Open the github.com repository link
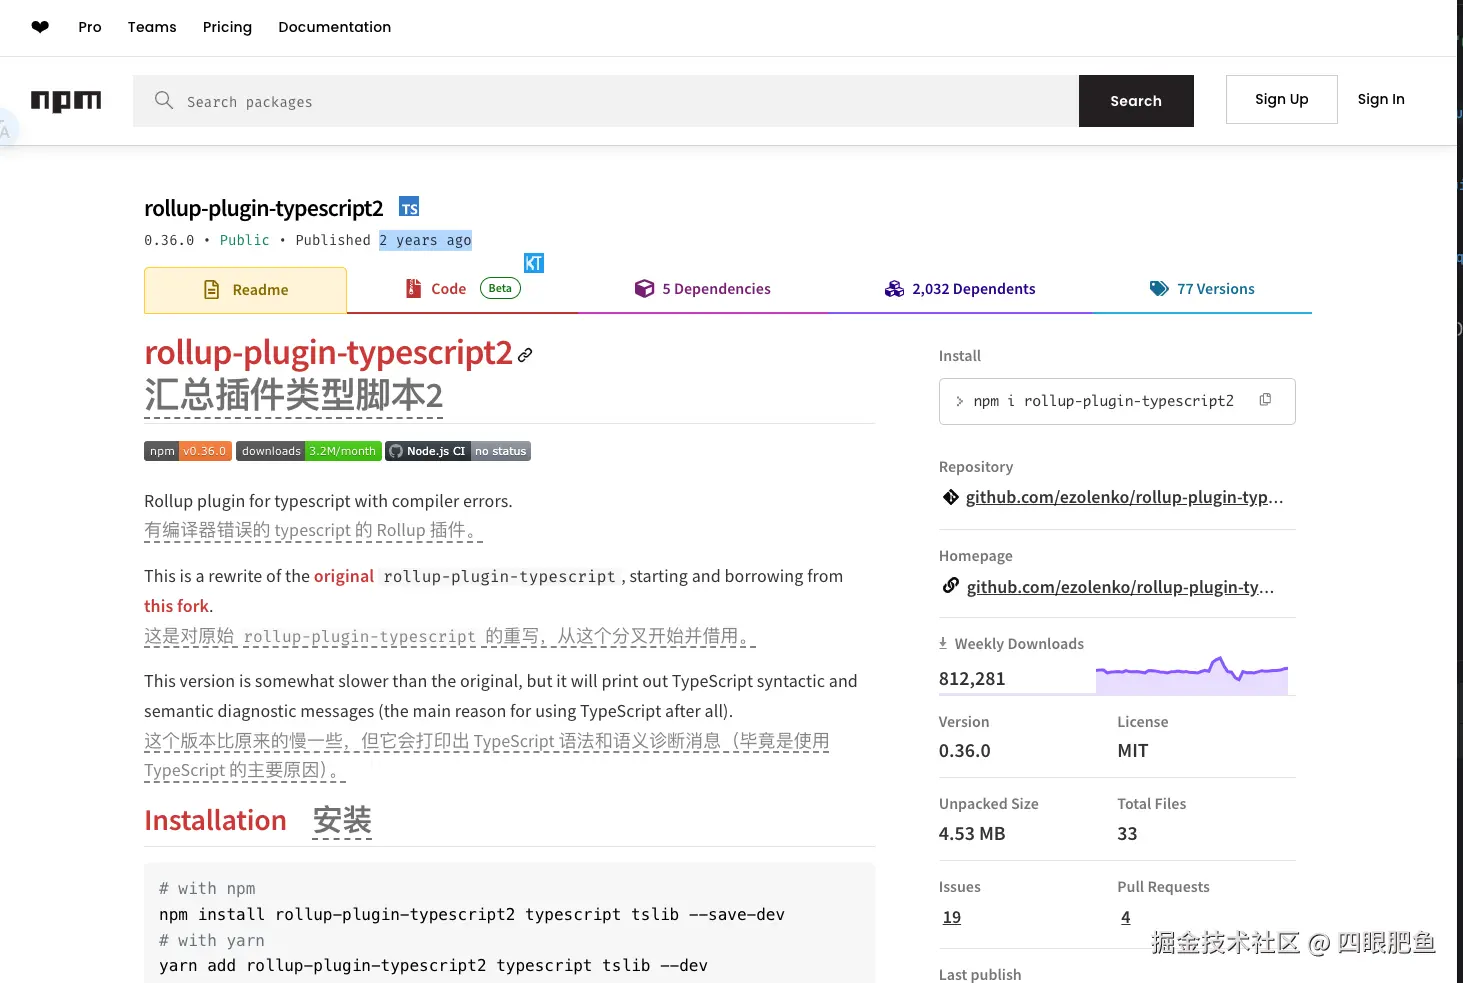 click(x=1124, y=497)
